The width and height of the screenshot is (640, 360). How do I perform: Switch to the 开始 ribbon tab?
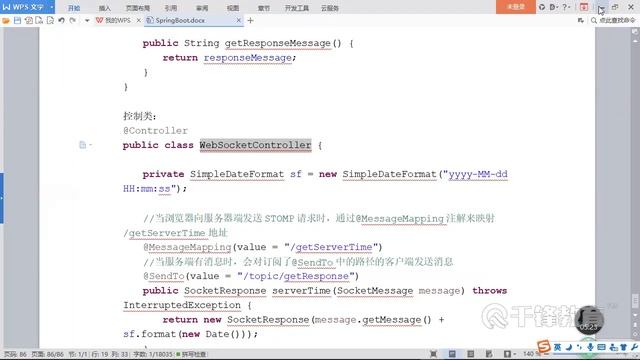point(74,8)
